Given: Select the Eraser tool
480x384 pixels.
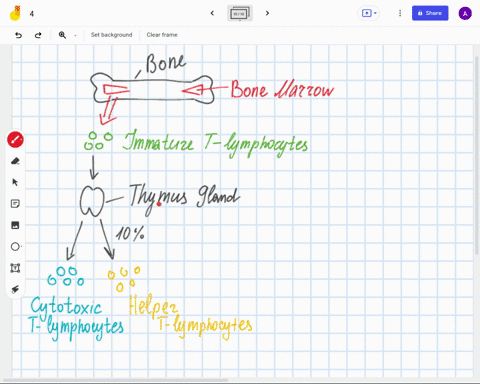Looking at the screenshot, I should [15, 161].
